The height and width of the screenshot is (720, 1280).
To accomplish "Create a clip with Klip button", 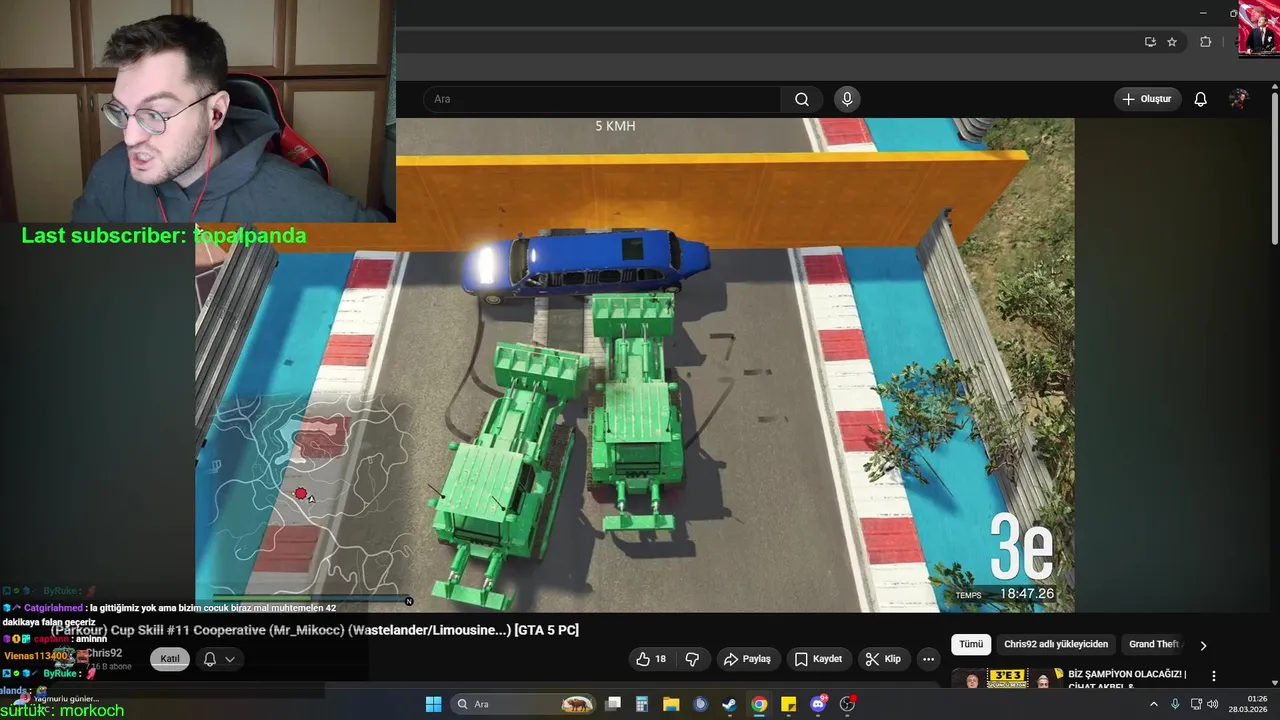I will pyautogui.click(x=883, y=659).
